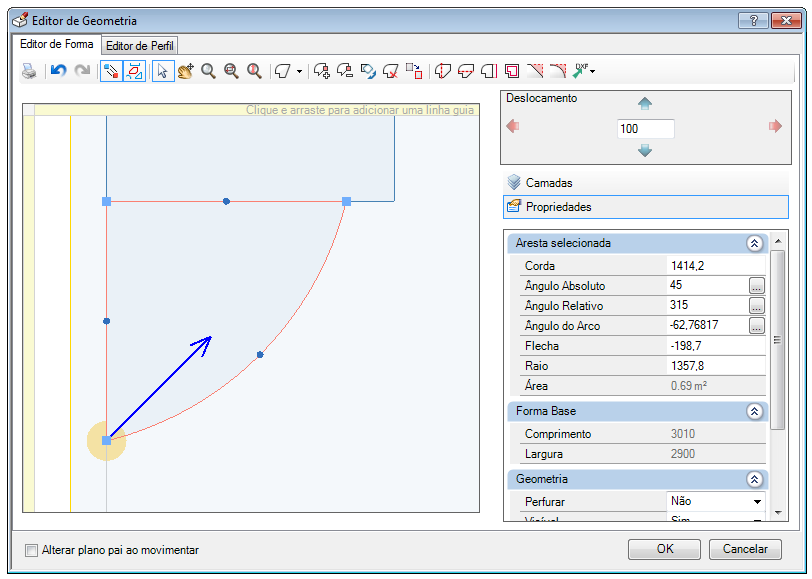This screenshot has width=812, height=579.
Task: Click the replace shape icon
Action: tap(414, 71)
